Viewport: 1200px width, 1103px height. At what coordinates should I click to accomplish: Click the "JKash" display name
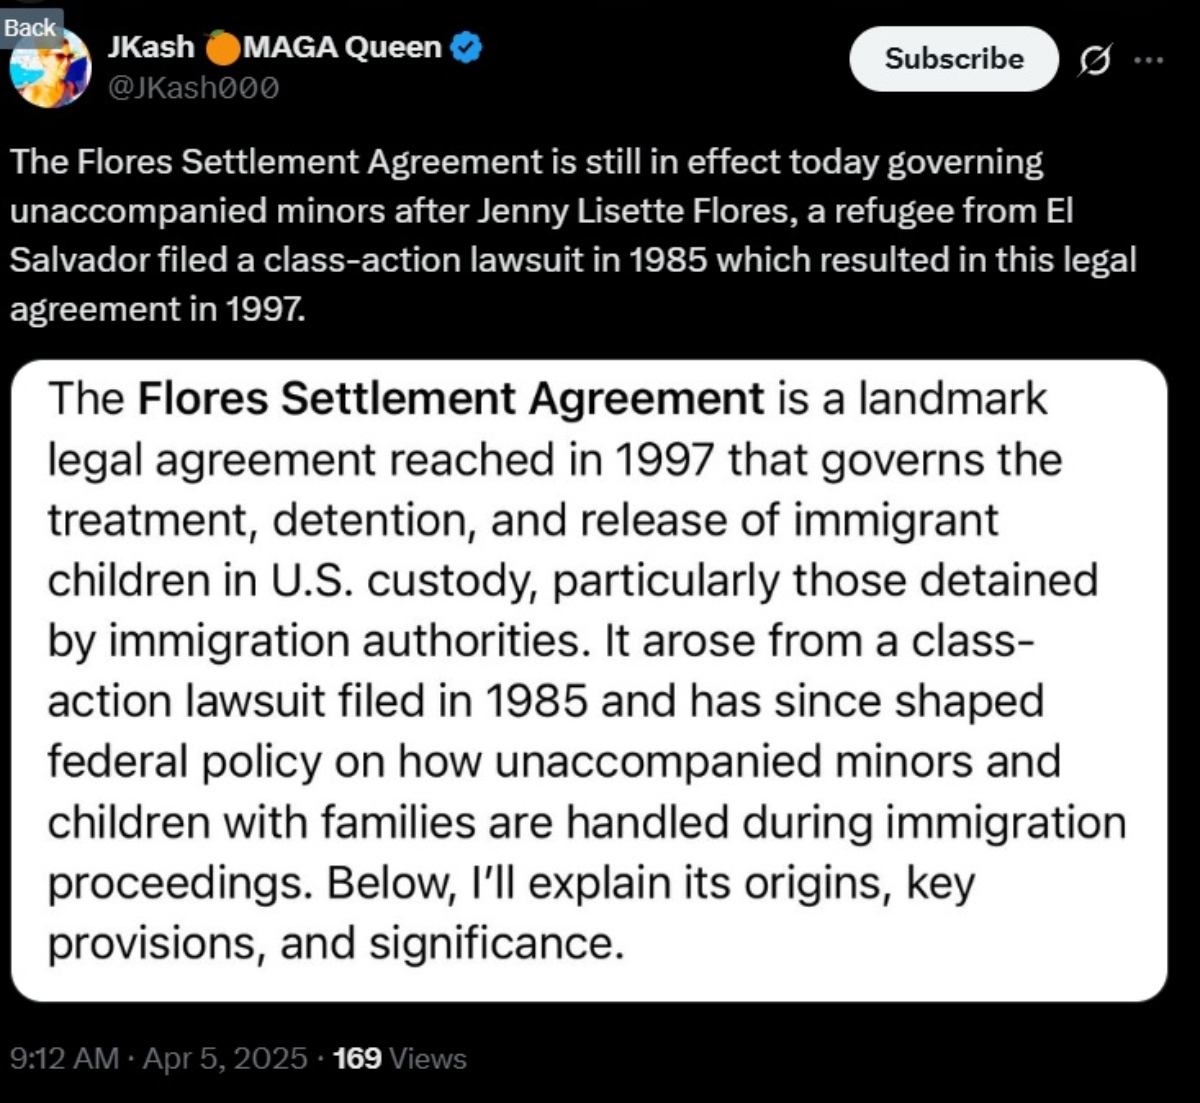[x=152, y=47]
